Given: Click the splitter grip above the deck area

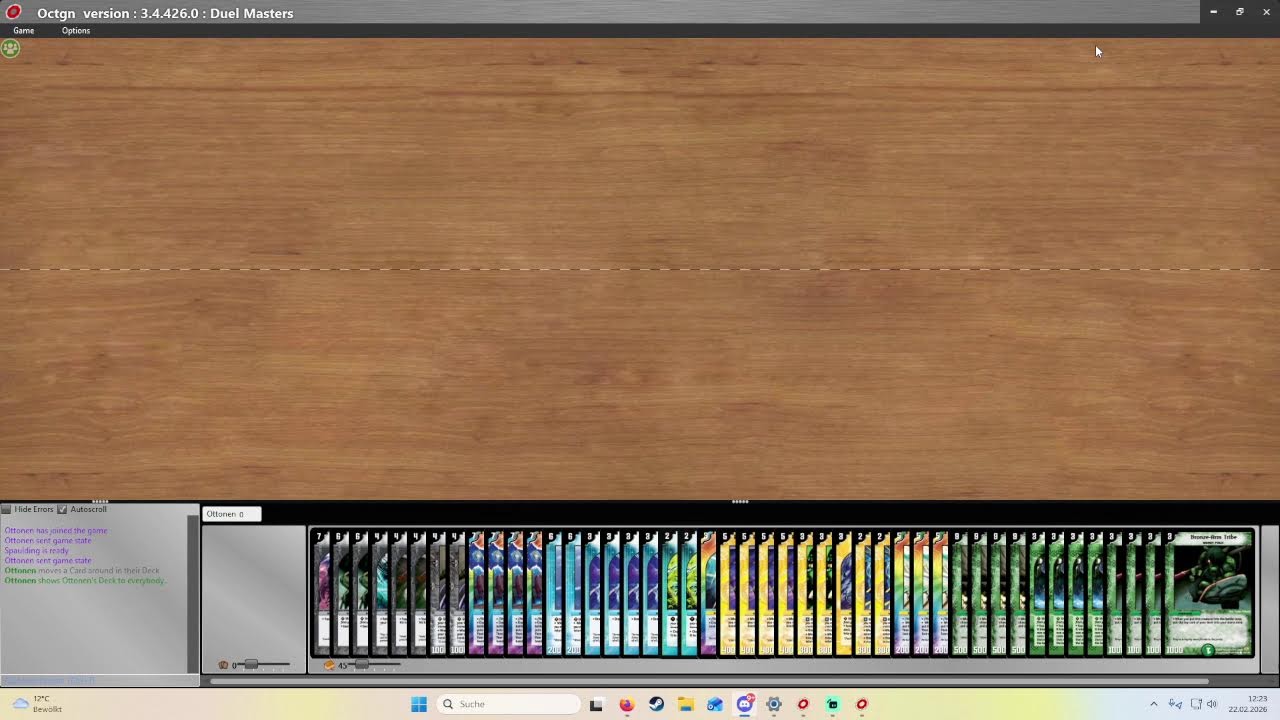Looking at the screenshot, I should pyautogui.click(x=740, y=502).
